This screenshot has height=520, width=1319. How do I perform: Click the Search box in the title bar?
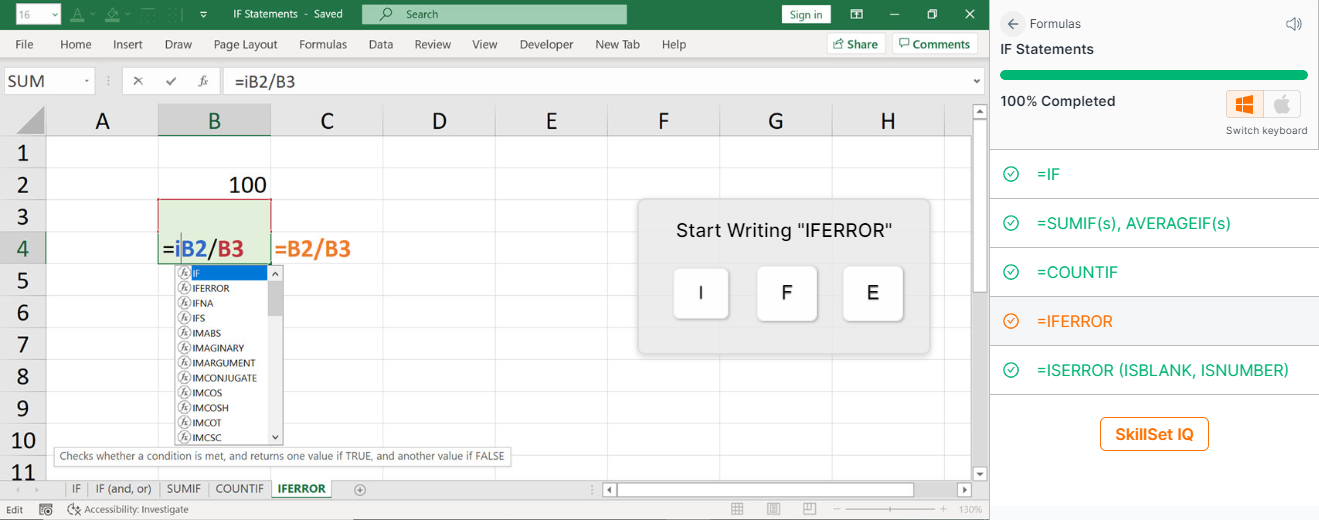point(494,14)
